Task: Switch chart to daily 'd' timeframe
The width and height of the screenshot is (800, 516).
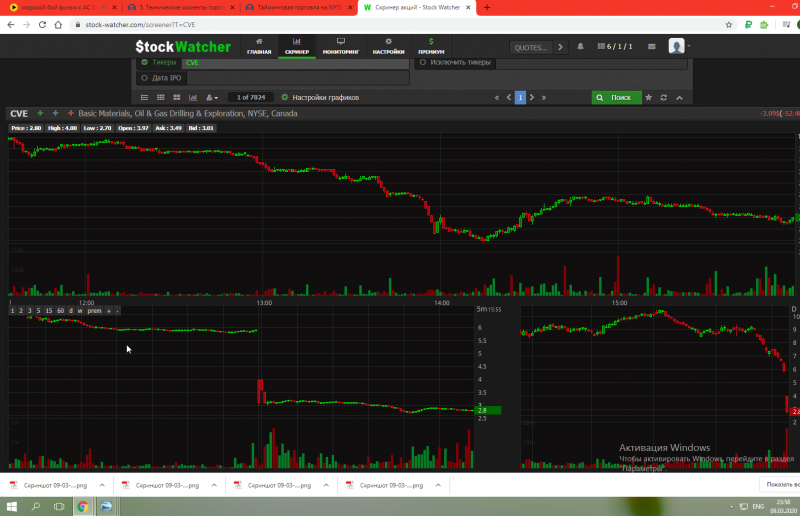Action: [71, 311]
